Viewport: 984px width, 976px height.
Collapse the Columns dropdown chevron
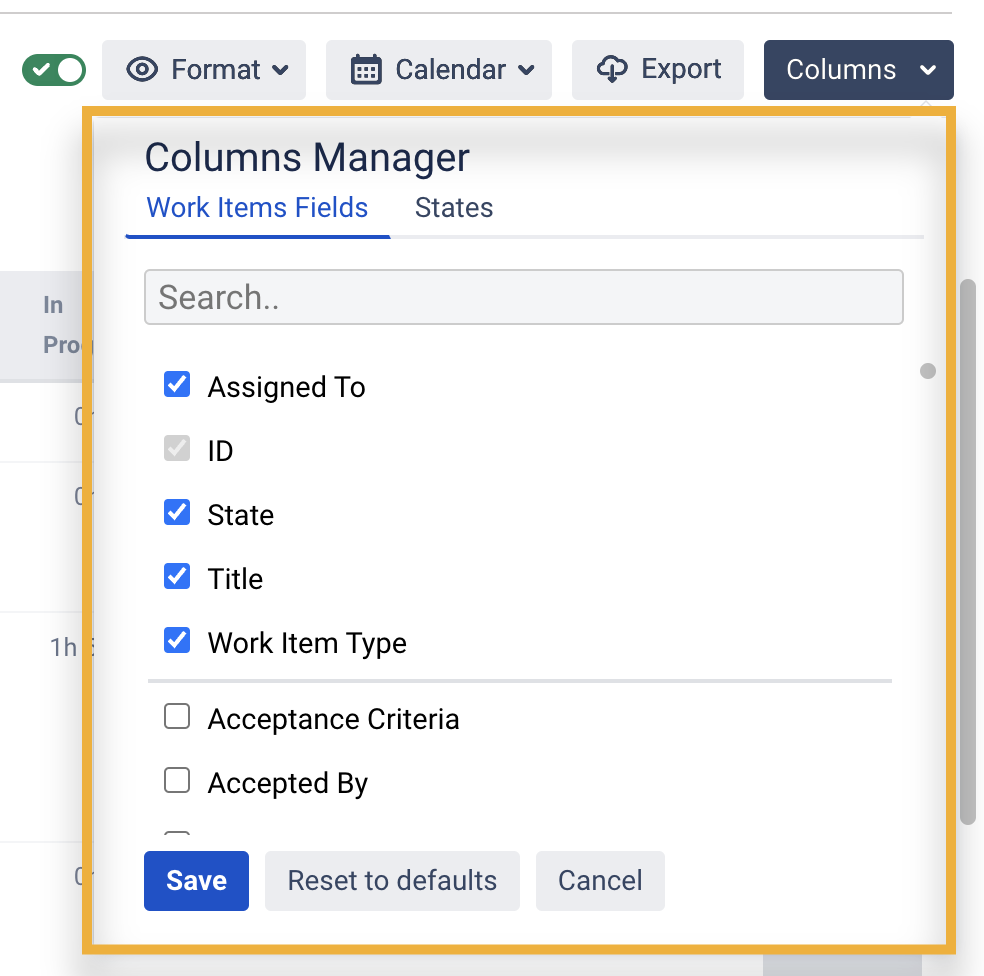point(928,70)
